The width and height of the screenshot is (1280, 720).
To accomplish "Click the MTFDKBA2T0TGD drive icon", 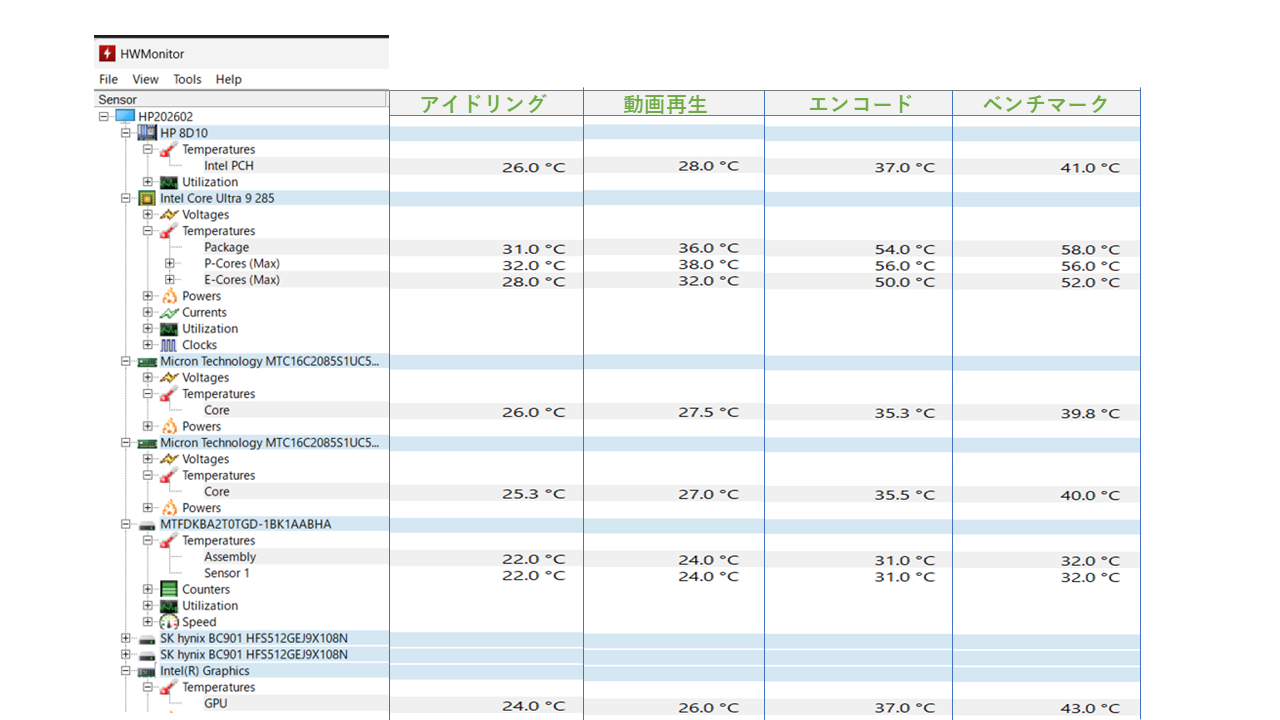I will pyautogui.click(x=147, y=524).
